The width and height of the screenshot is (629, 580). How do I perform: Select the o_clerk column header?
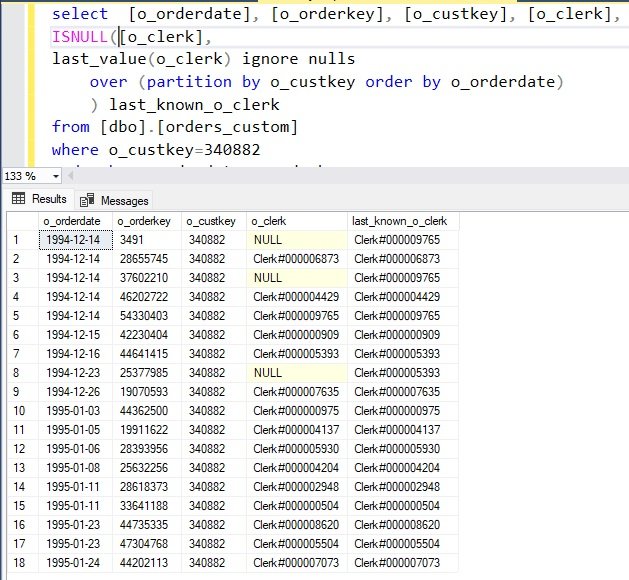click(x=297, y=221)
